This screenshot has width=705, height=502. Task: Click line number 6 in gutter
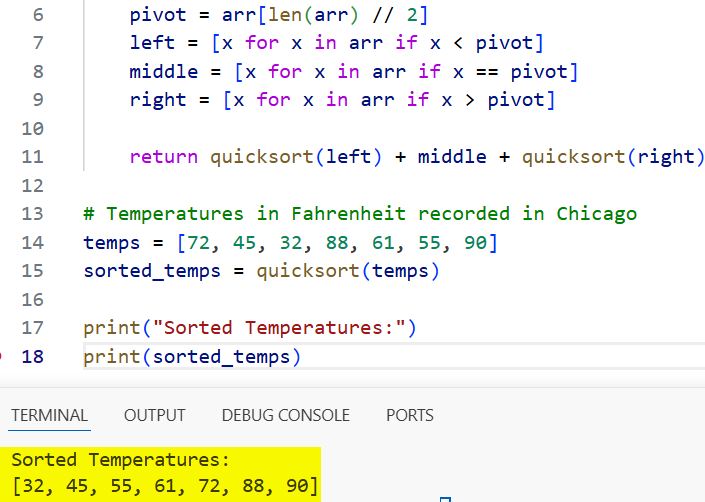click(x=38, y=15)
